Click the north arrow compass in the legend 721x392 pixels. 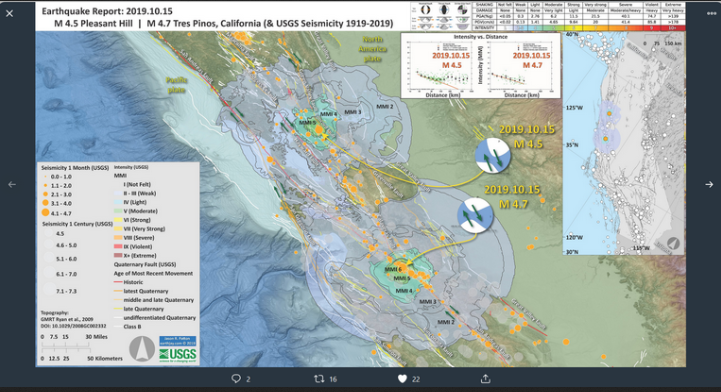tap(142, 349)
